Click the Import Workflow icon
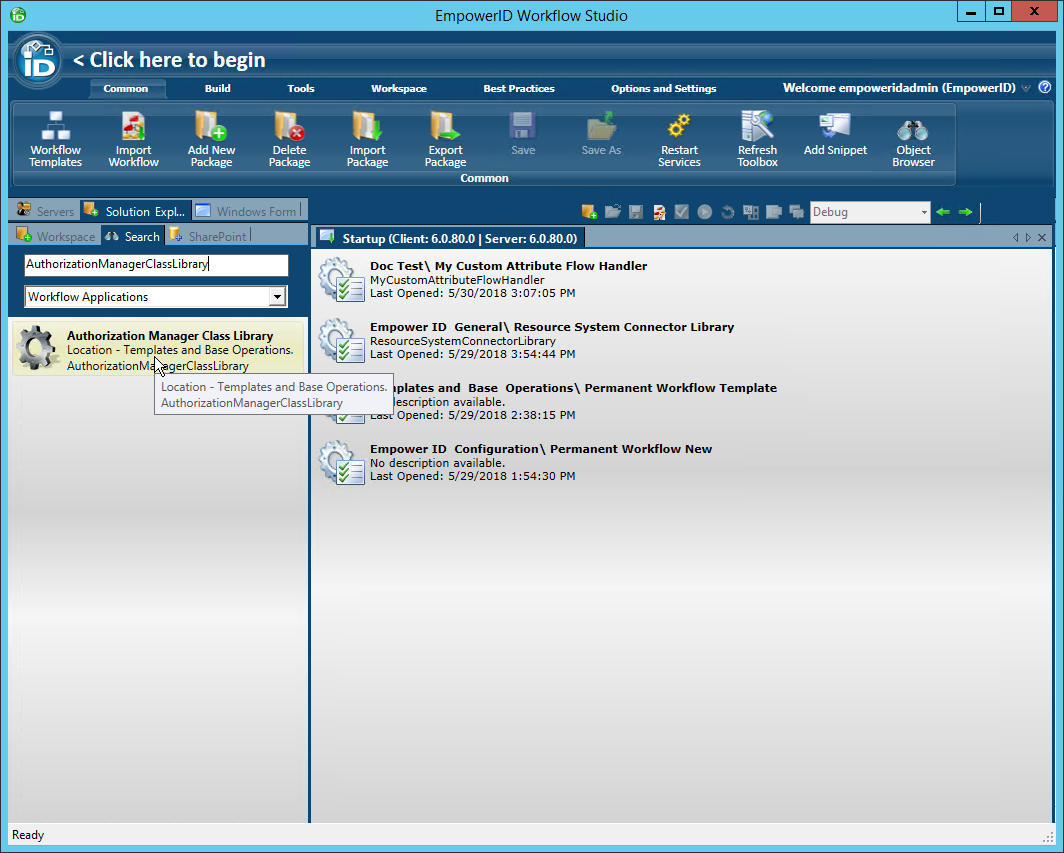 pyautogui.click(x=133, y=138)
